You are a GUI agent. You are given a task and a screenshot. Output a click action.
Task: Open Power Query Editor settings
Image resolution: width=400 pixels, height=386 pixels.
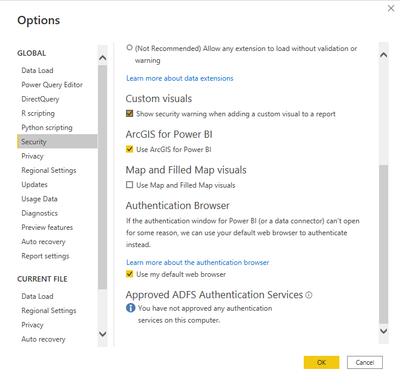[52, 85]
